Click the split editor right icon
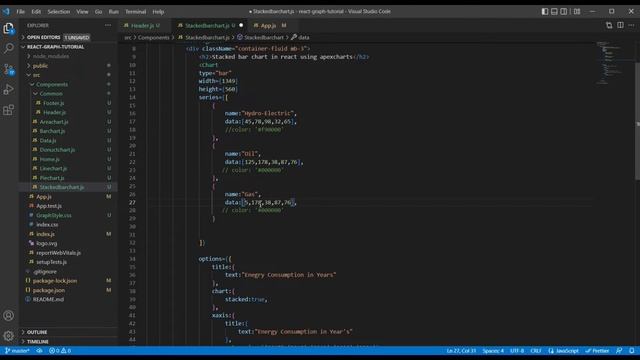Viewport: 640px width, 360px height. tap(620, 25)
